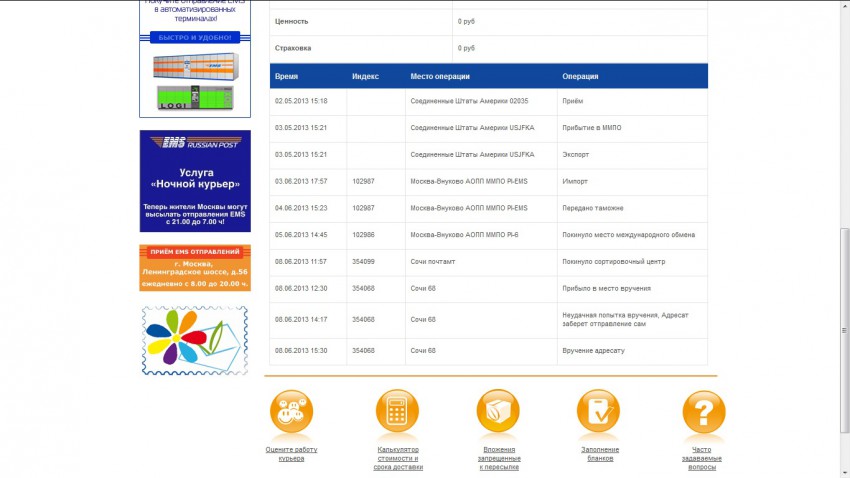Open 'Часто задаваемые вопросы' link
The width and height of the screenshot is (850, 478).
703,458
